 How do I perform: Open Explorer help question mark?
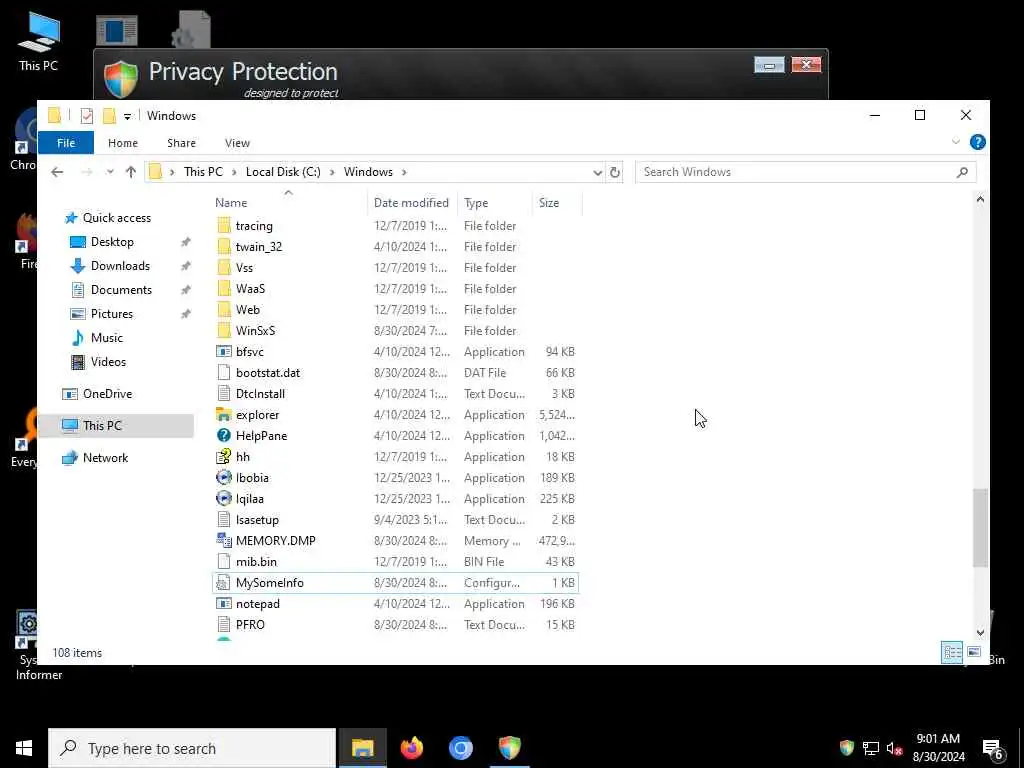[x=977, y=142]
